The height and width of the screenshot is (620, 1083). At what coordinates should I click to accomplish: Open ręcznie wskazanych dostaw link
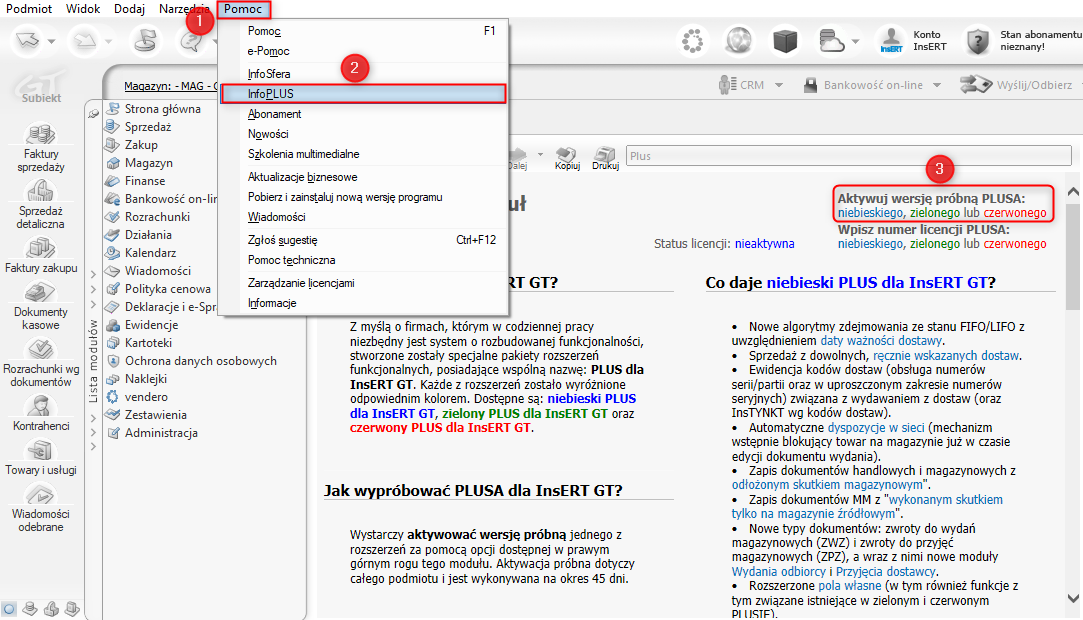[x=946, y=356]
